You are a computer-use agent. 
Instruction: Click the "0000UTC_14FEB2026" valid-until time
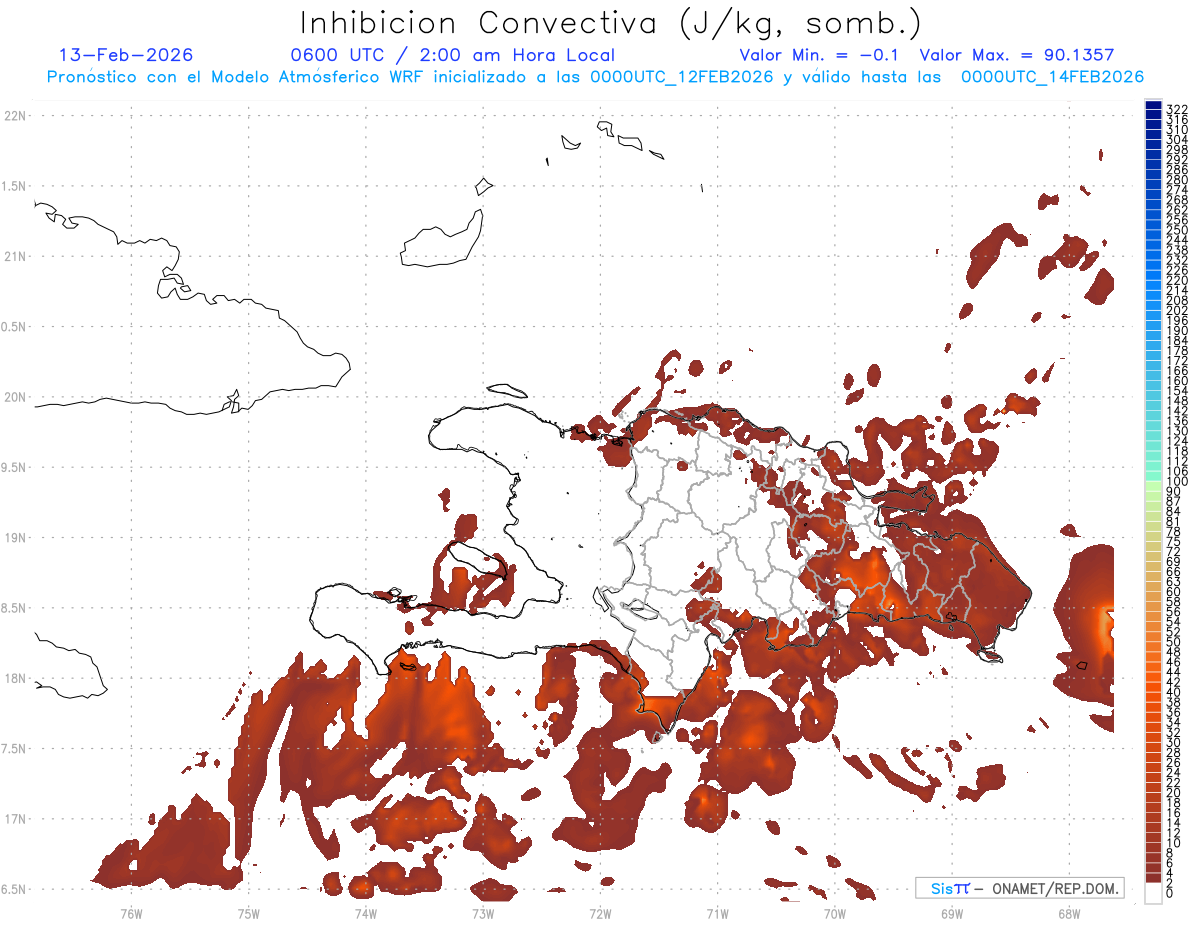[x=1052, y=77]
